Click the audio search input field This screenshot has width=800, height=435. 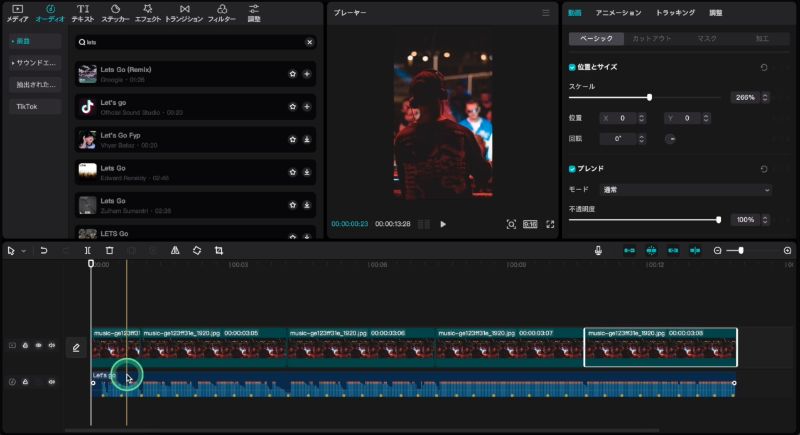pyautogui.click(x=195, y=42)
